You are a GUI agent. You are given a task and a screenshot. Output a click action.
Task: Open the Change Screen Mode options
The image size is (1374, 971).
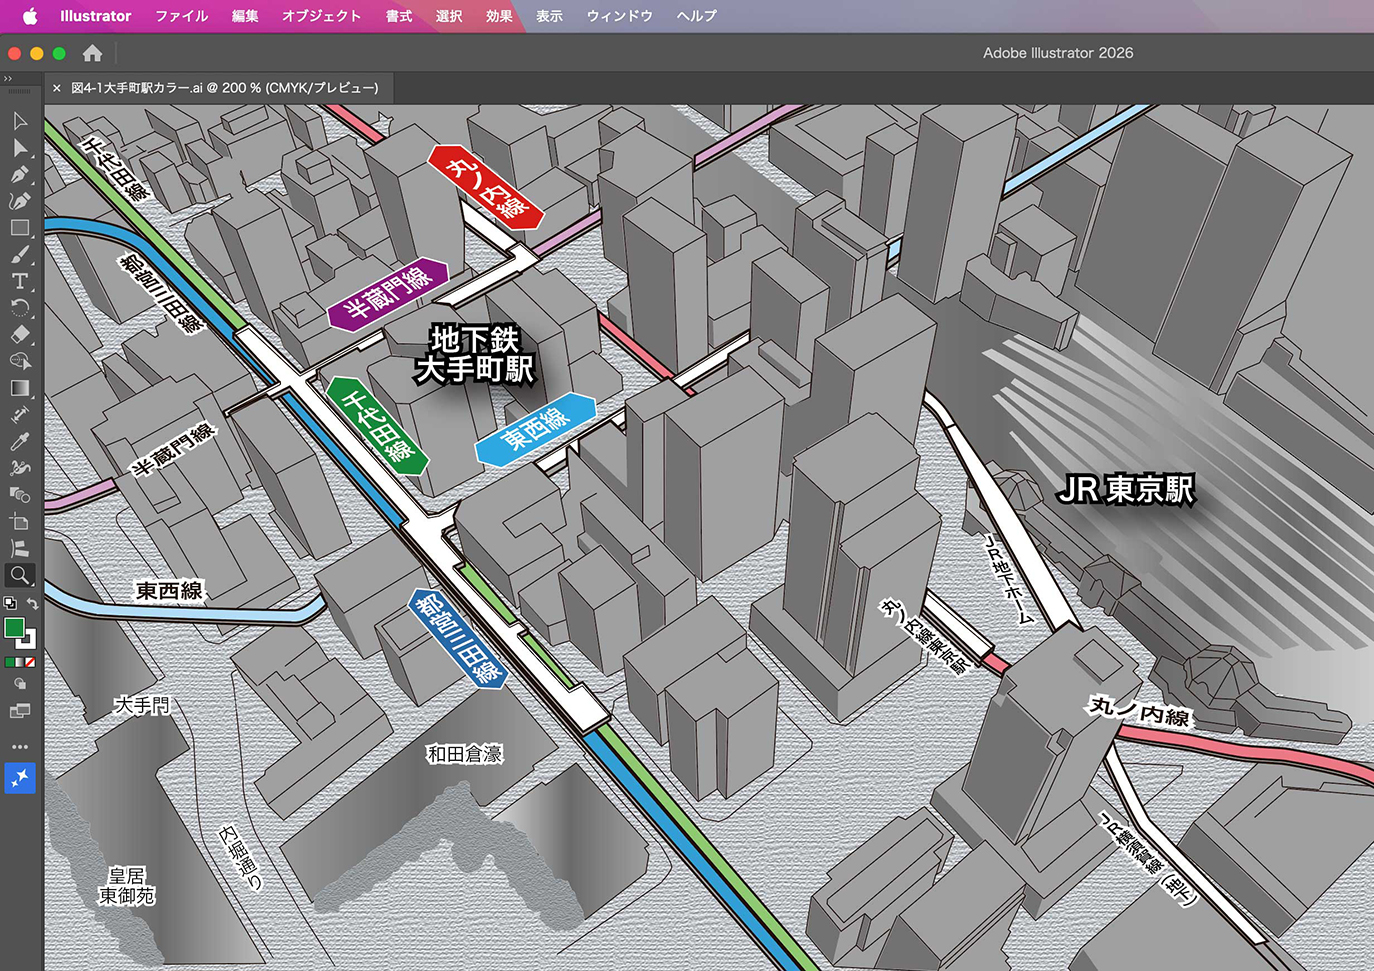[x=19, y=712]
